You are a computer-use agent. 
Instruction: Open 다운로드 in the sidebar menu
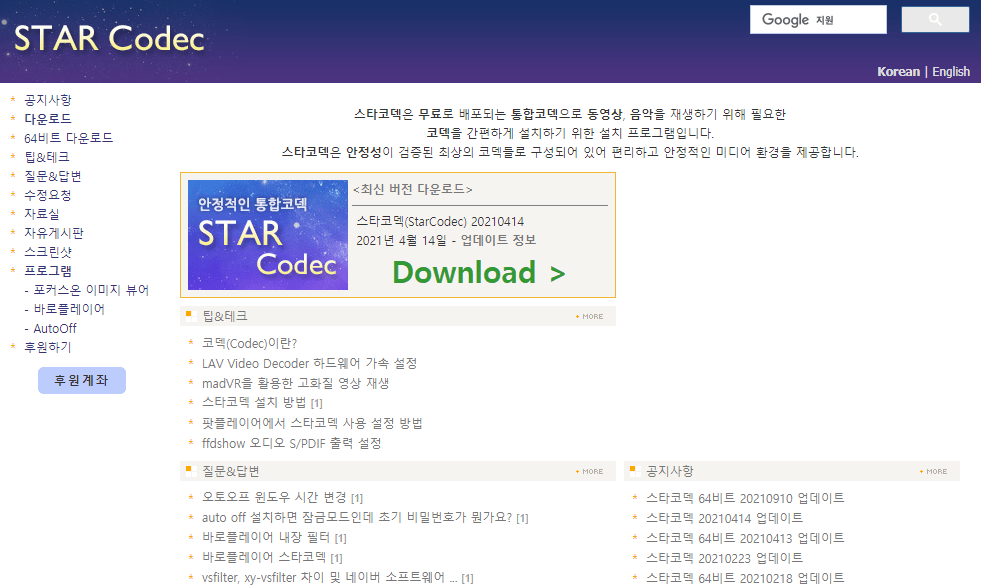click(48, 119)
